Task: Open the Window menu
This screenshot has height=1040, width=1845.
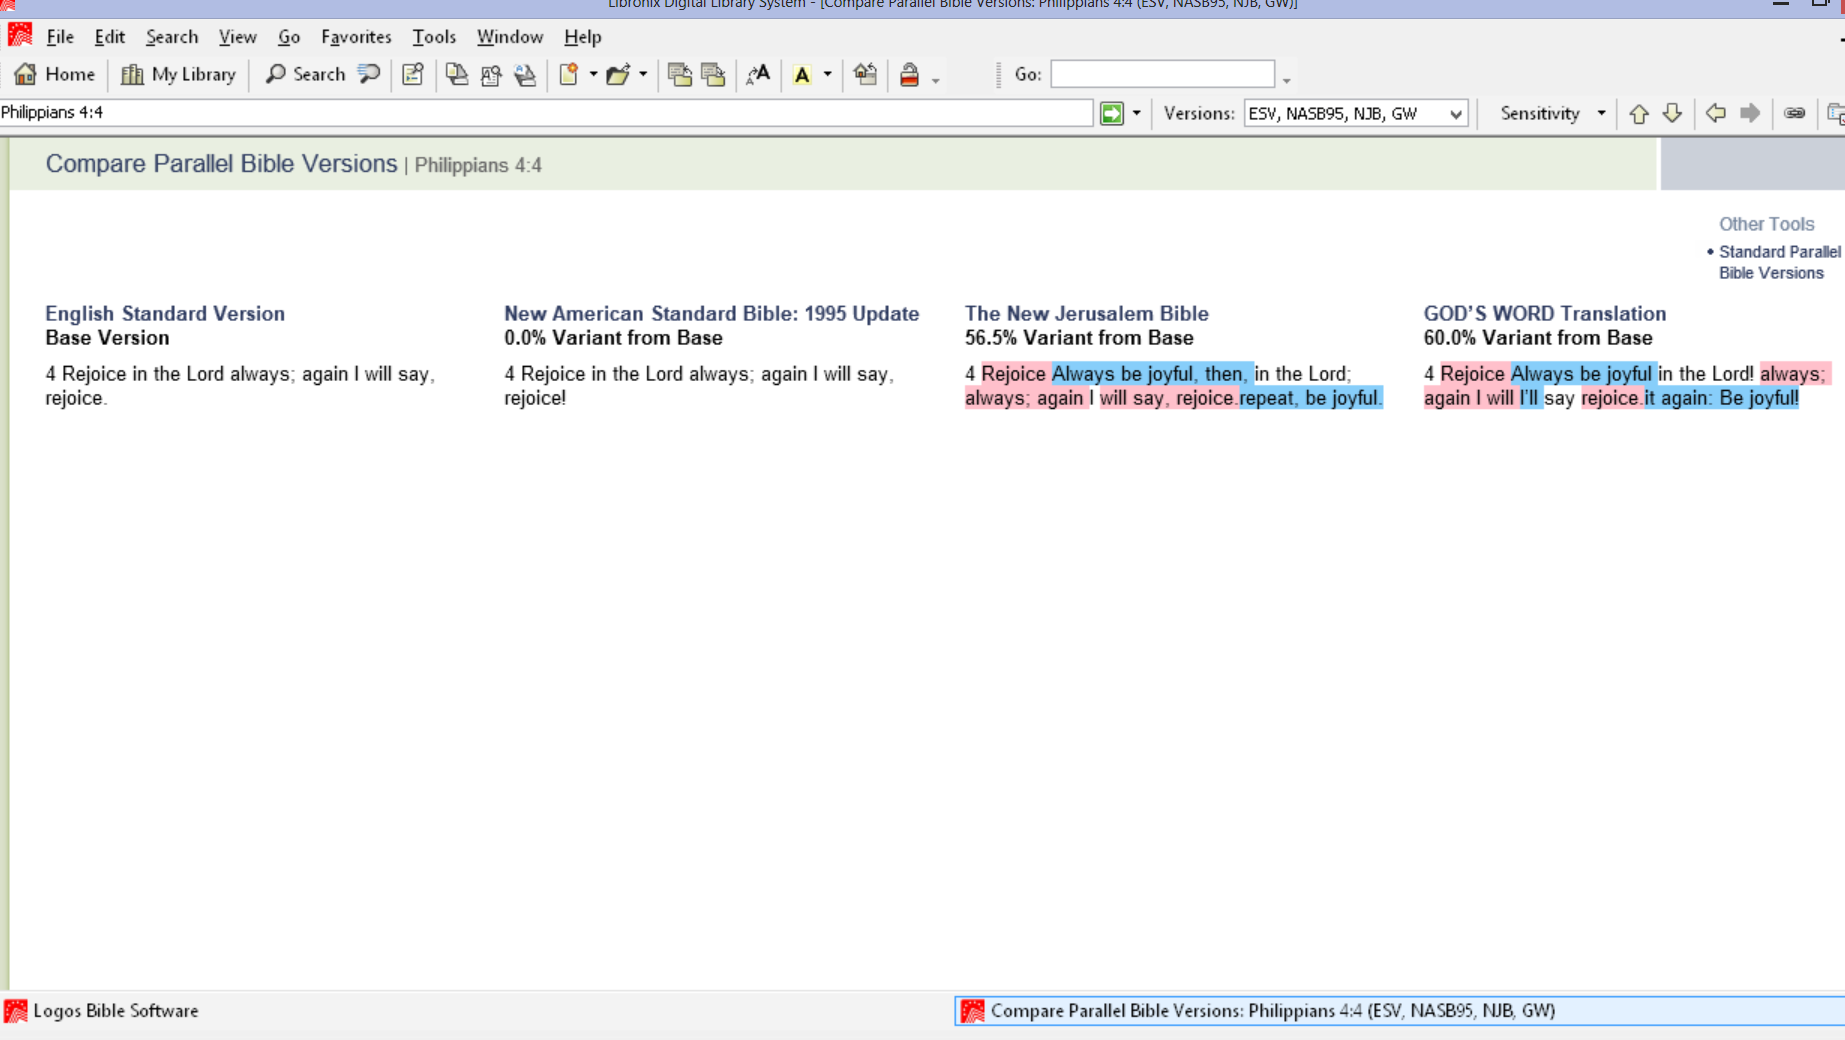Action: (x=510, y=37)
